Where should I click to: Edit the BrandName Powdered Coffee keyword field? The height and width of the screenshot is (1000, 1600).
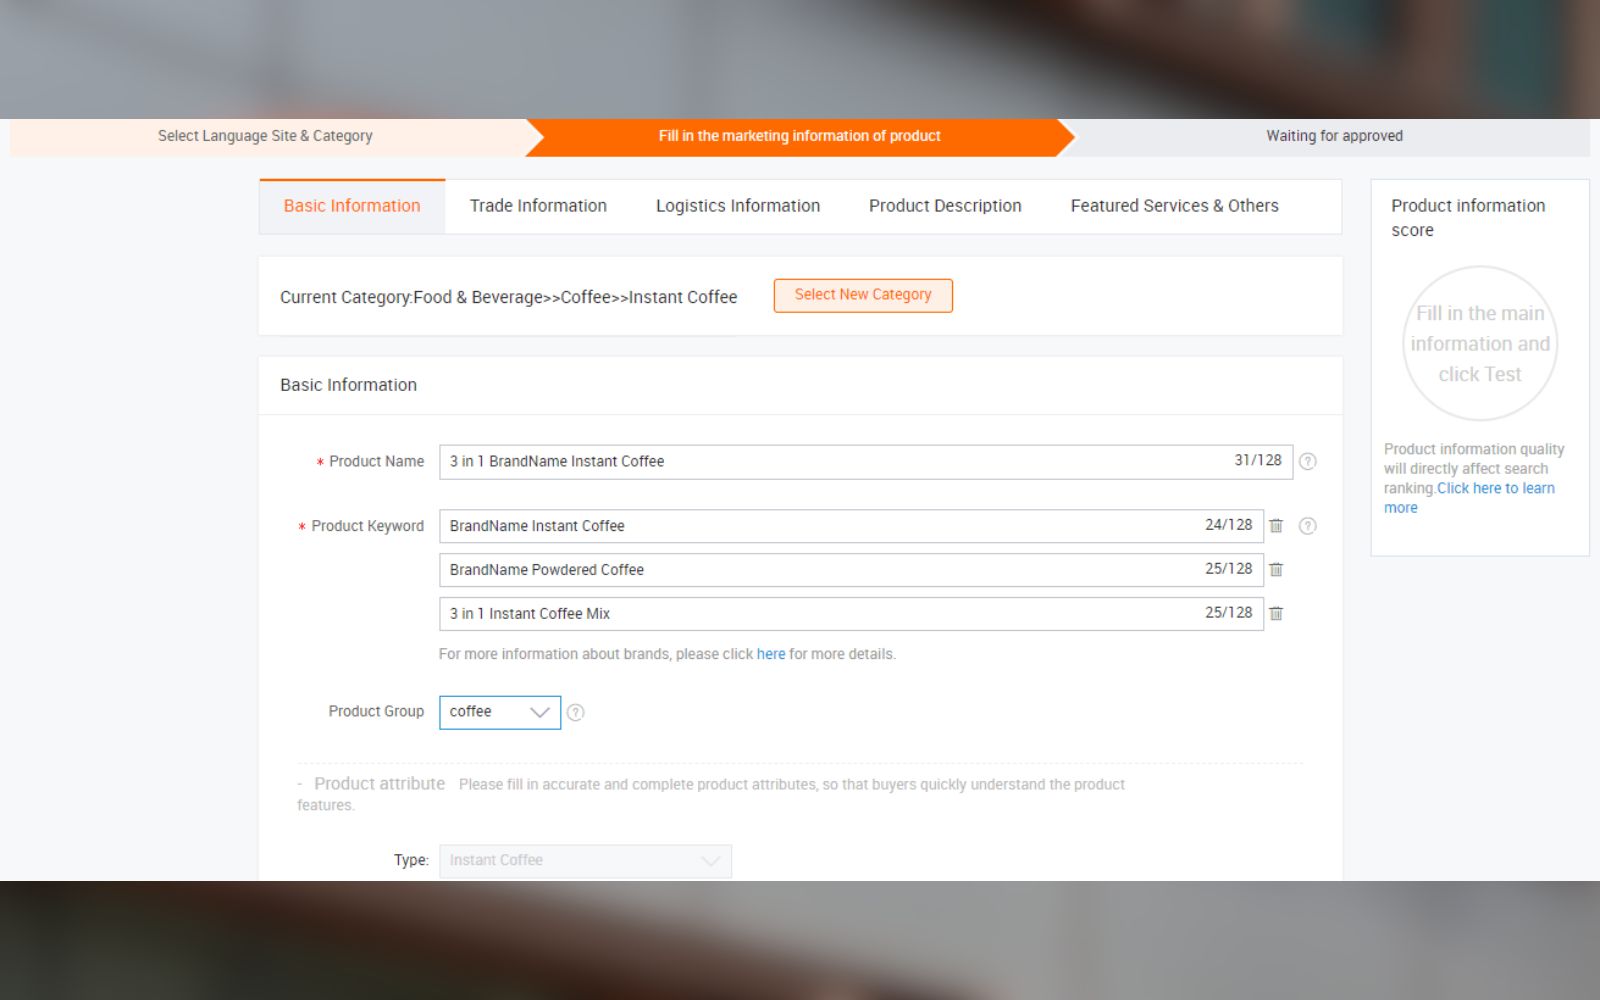[x=851, y=570]
